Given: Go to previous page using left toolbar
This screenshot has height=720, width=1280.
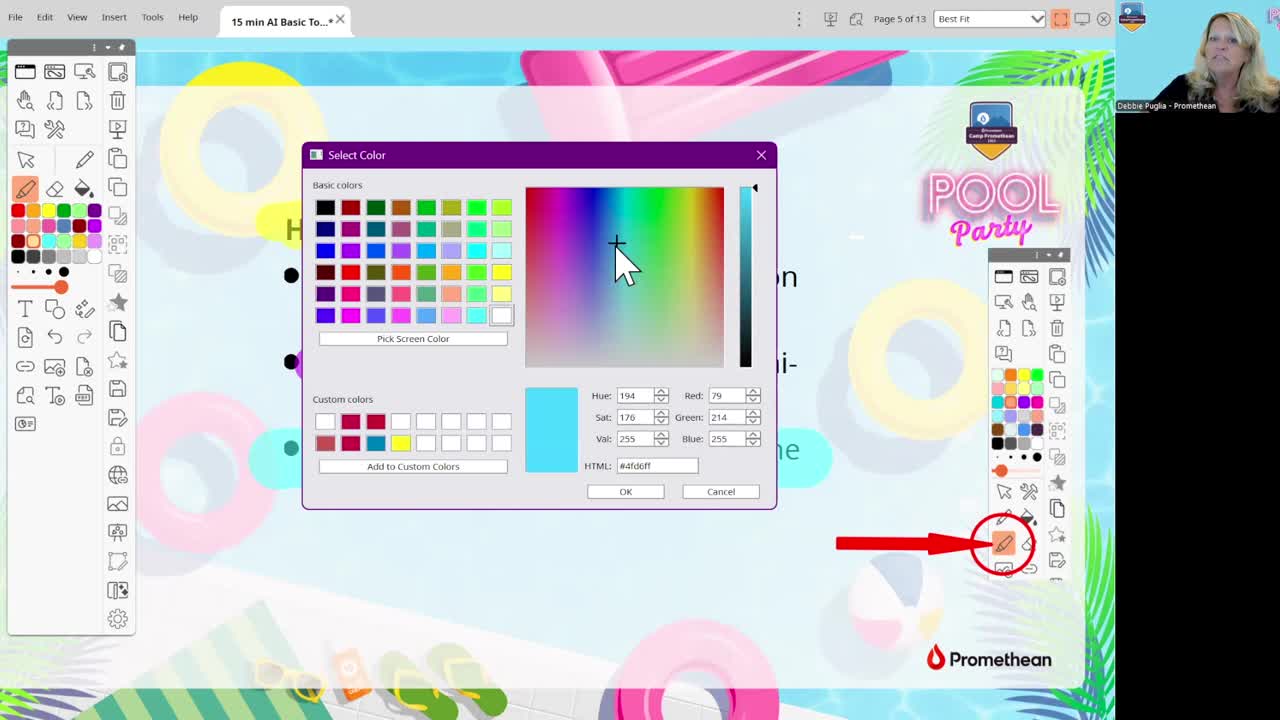Looking at the screenshot, I should (x=55, y=101).
